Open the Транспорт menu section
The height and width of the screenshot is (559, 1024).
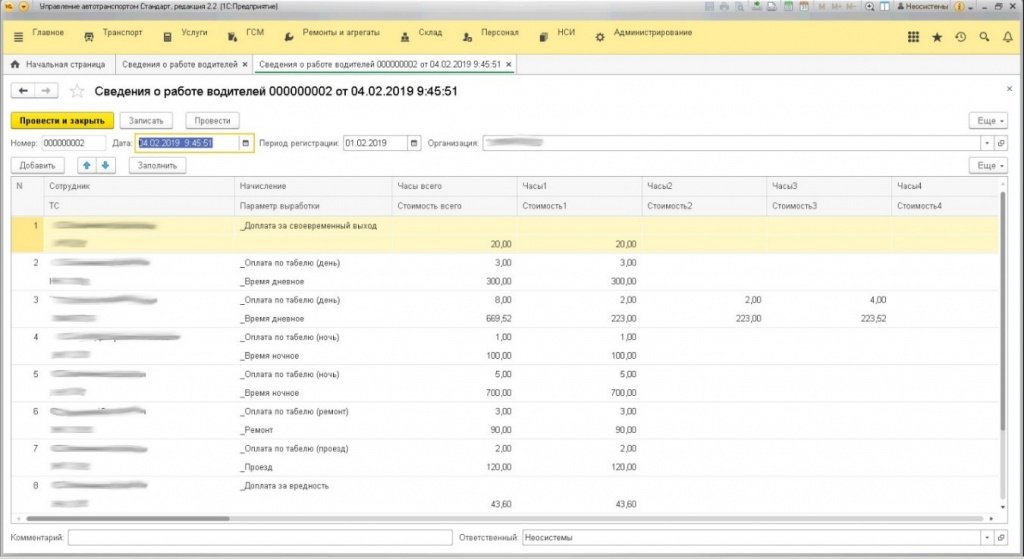click(113, 33)
